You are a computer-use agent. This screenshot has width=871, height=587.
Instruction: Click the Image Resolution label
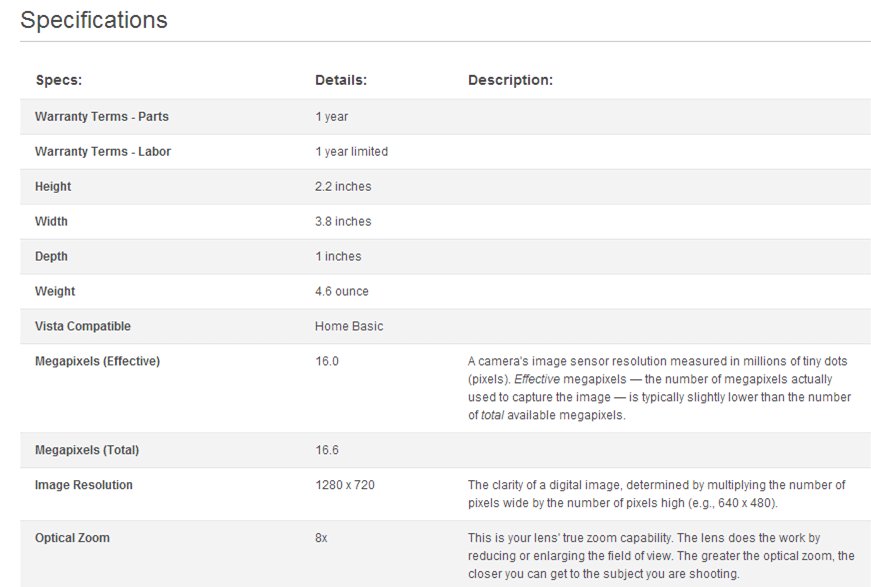[x=84, y=485]
